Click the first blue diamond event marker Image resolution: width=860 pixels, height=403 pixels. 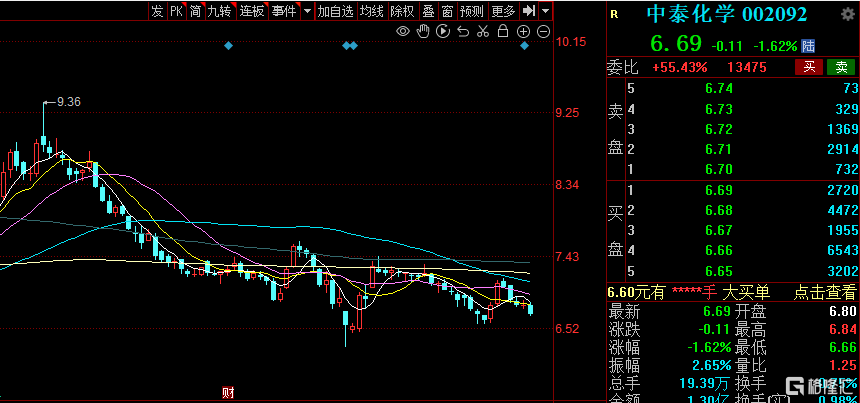pos(229,46)
